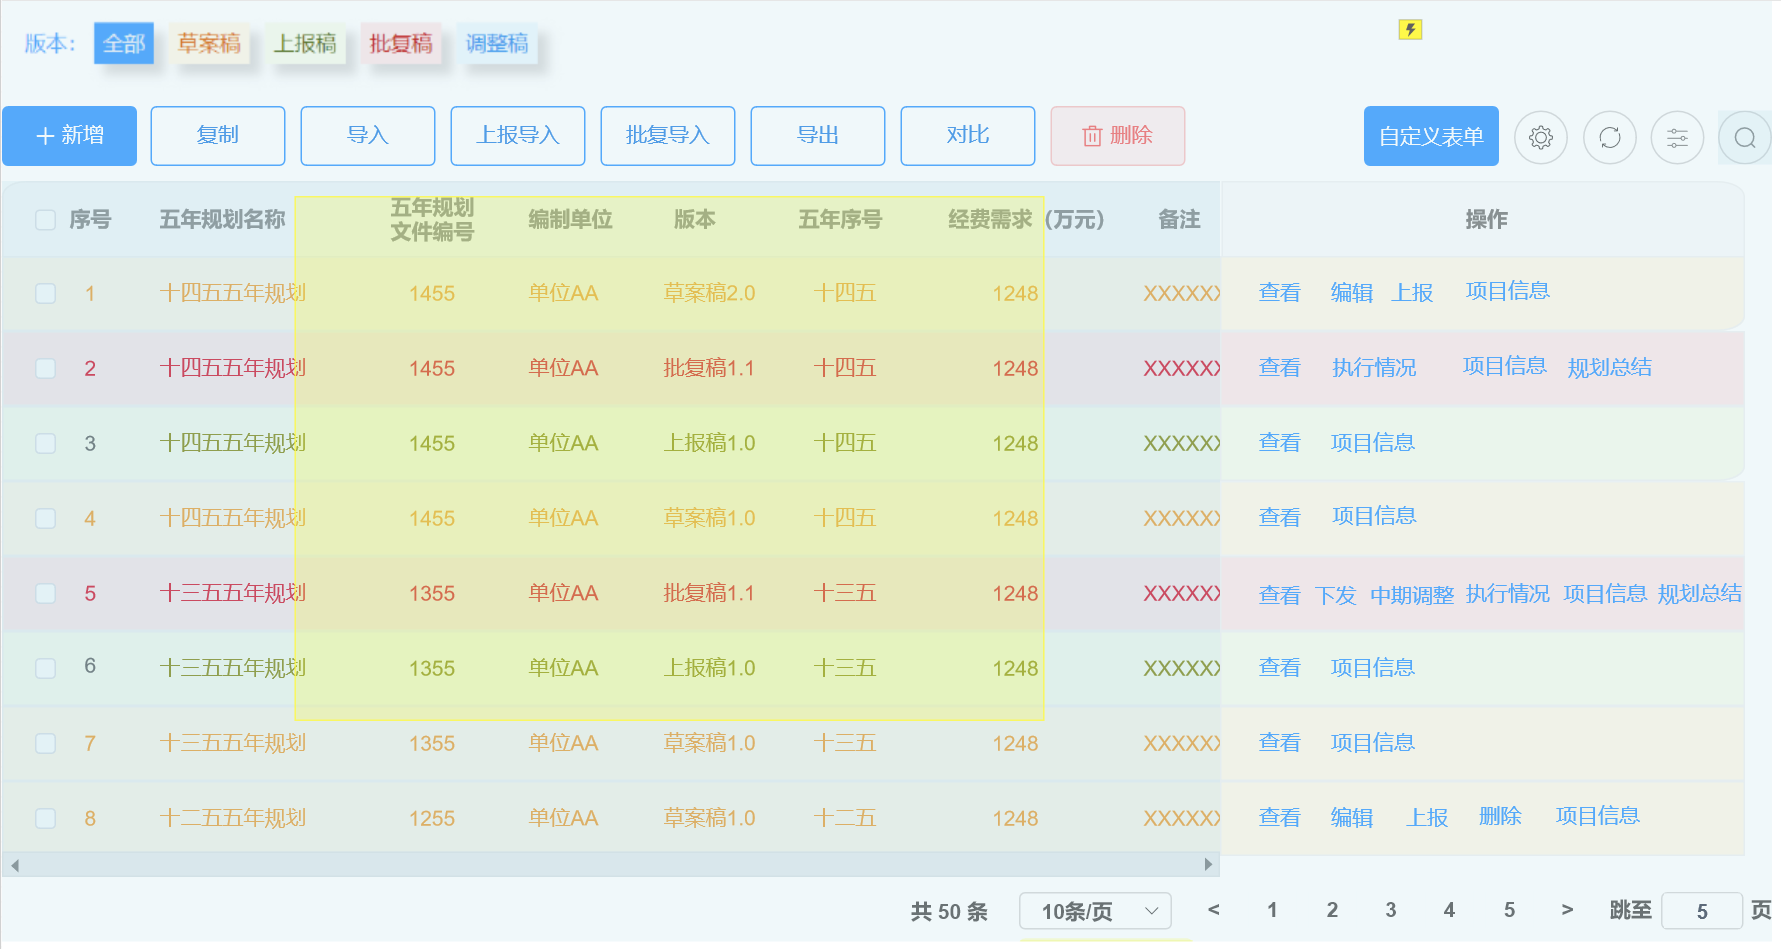Click the jump-to page input field
The width and height of the screenshot is (1781, 949).
point(1702,911)
